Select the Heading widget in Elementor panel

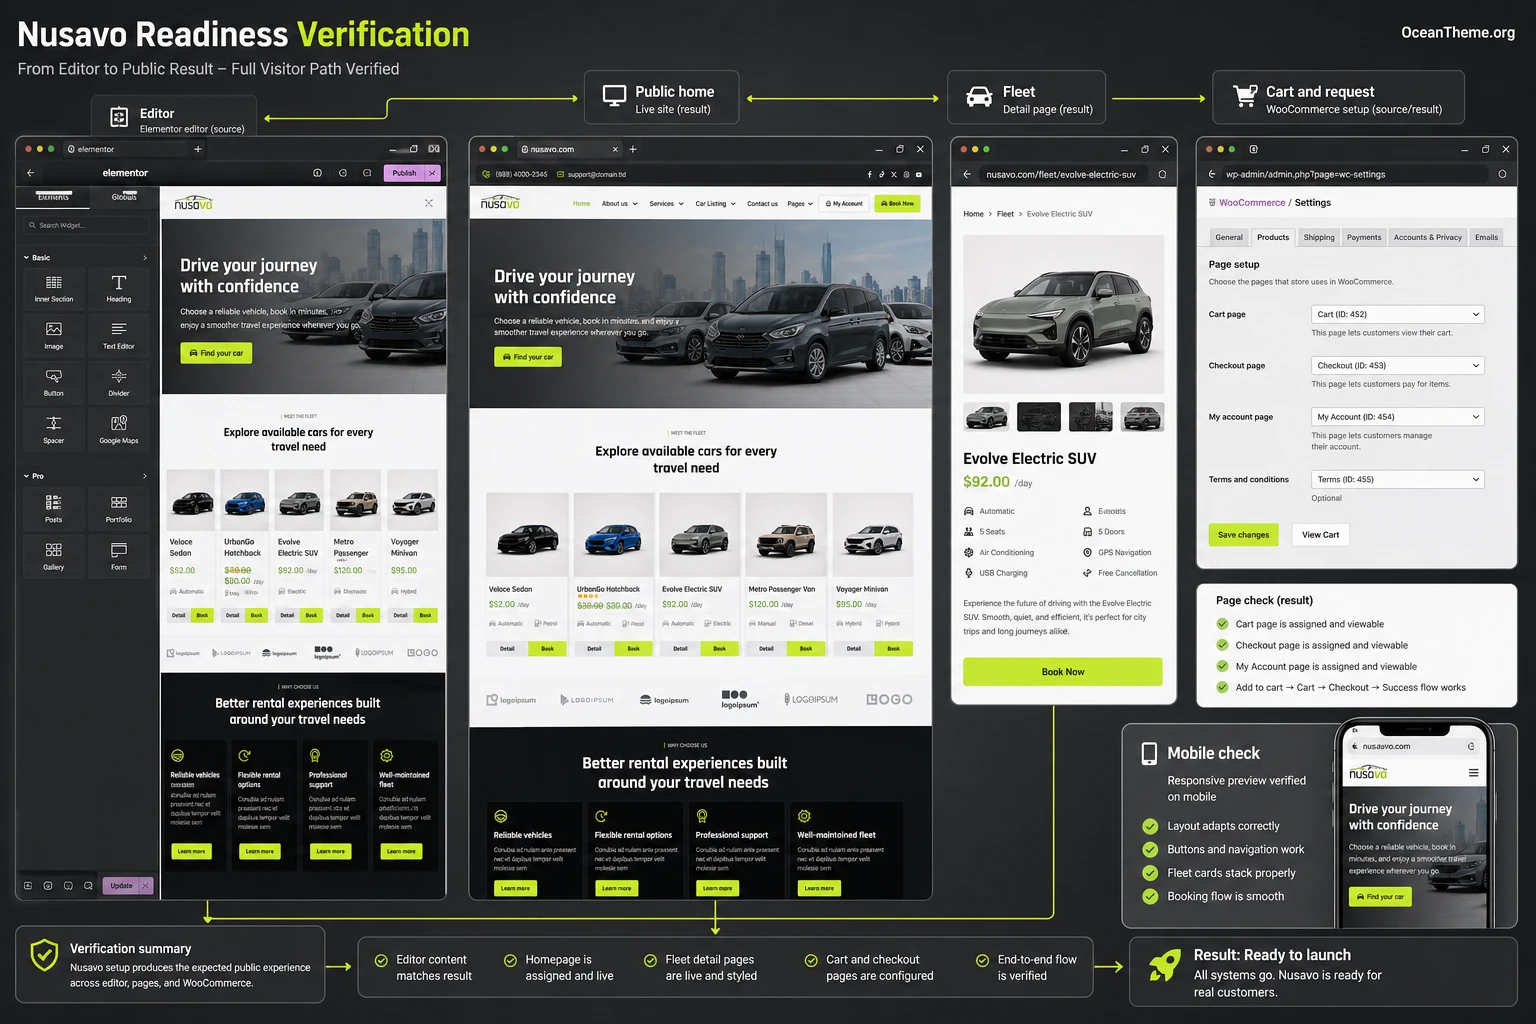click(119, 288)
